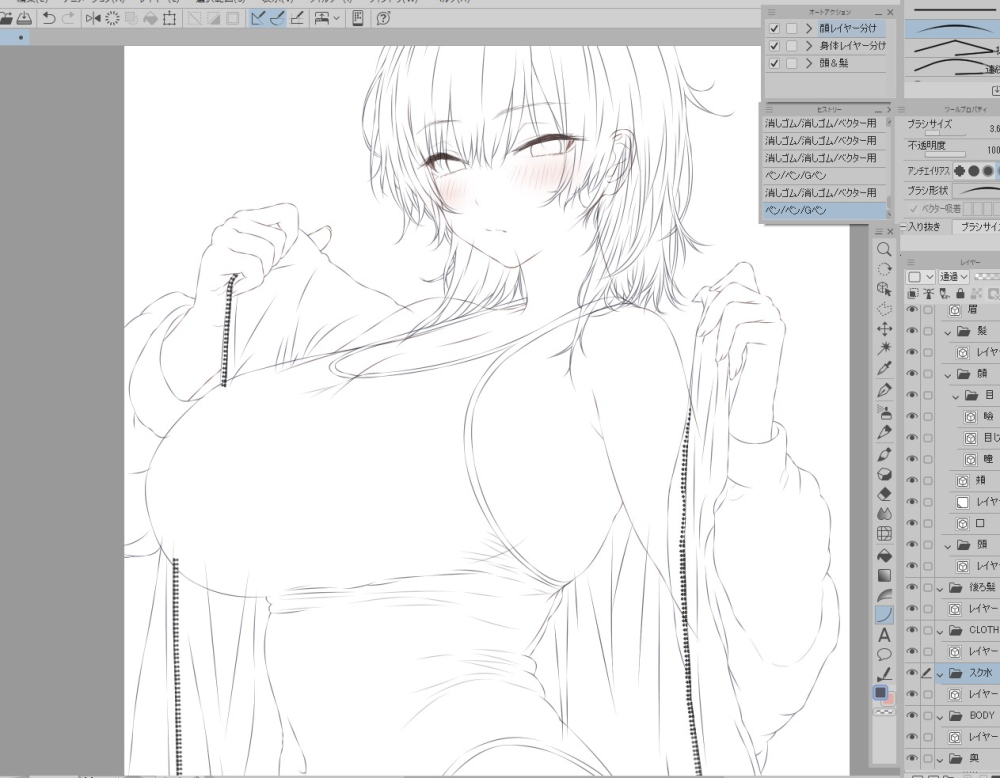Switch to the ヒストリー panel tab
This screenshot has width=1000, height=778.
click(x=830, y=109)
